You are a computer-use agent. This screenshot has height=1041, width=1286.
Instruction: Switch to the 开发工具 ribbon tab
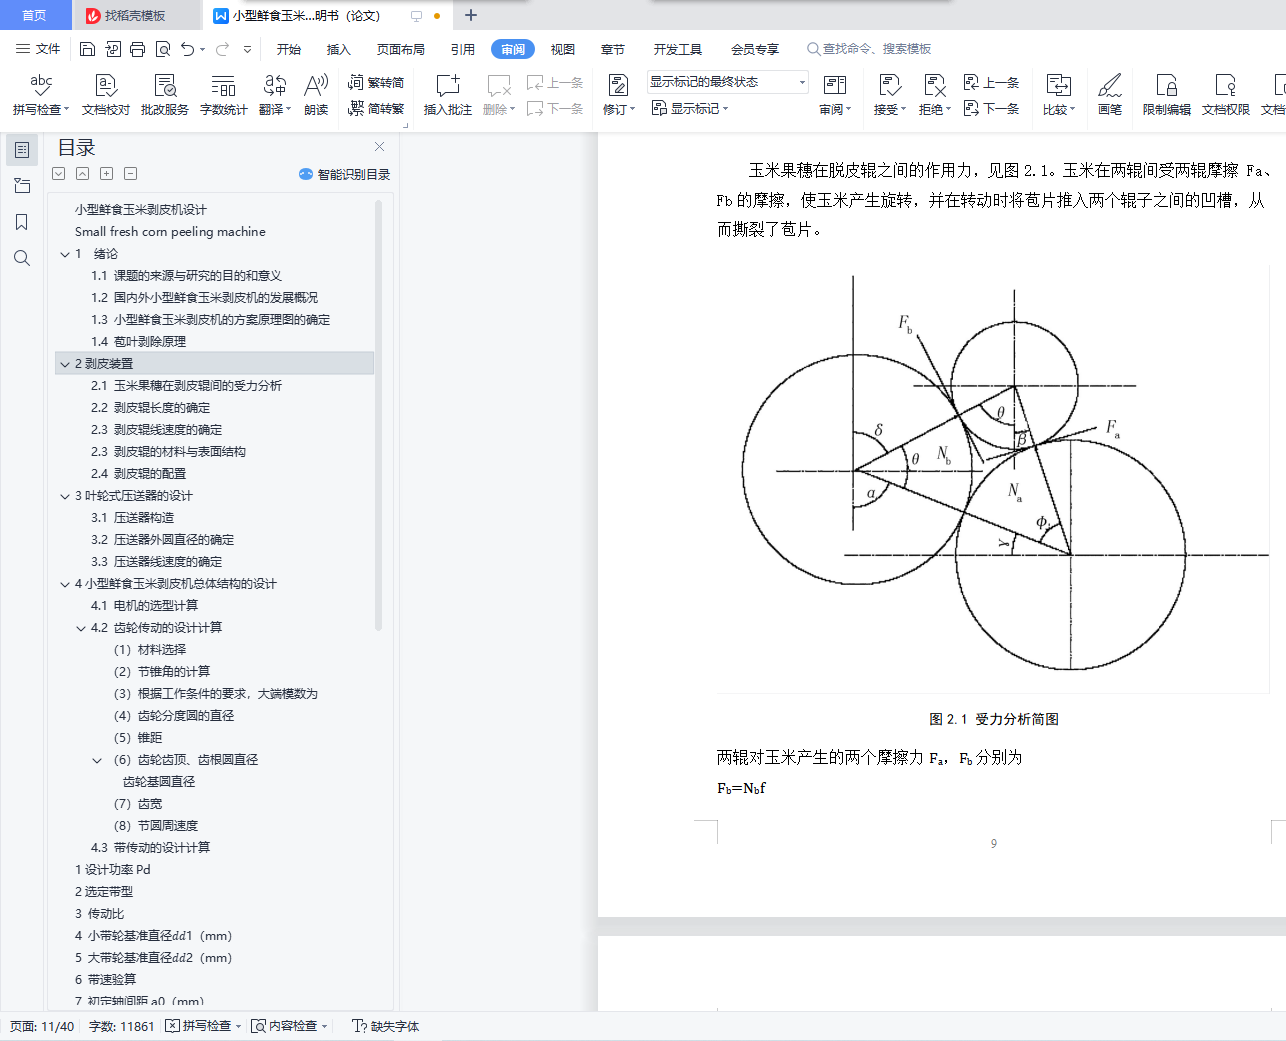point(678,49)
